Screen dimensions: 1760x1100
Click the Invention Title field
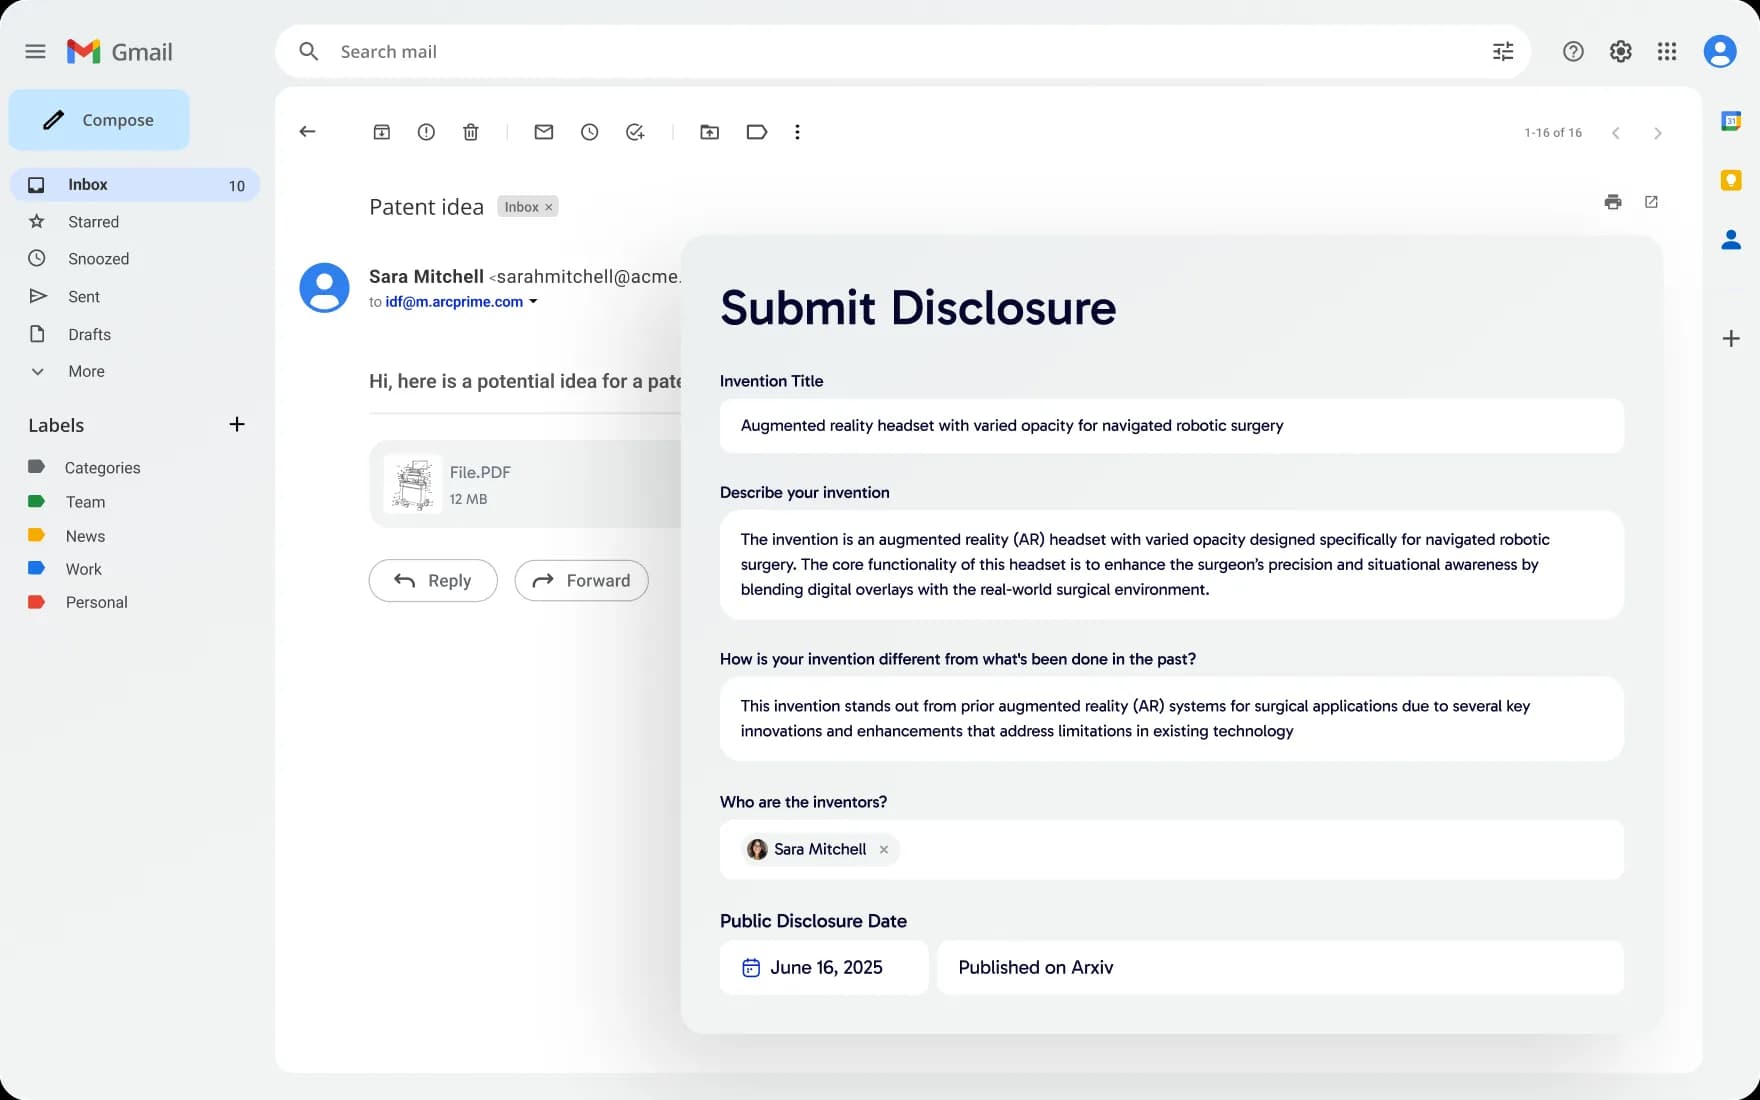click(1171, 426)
